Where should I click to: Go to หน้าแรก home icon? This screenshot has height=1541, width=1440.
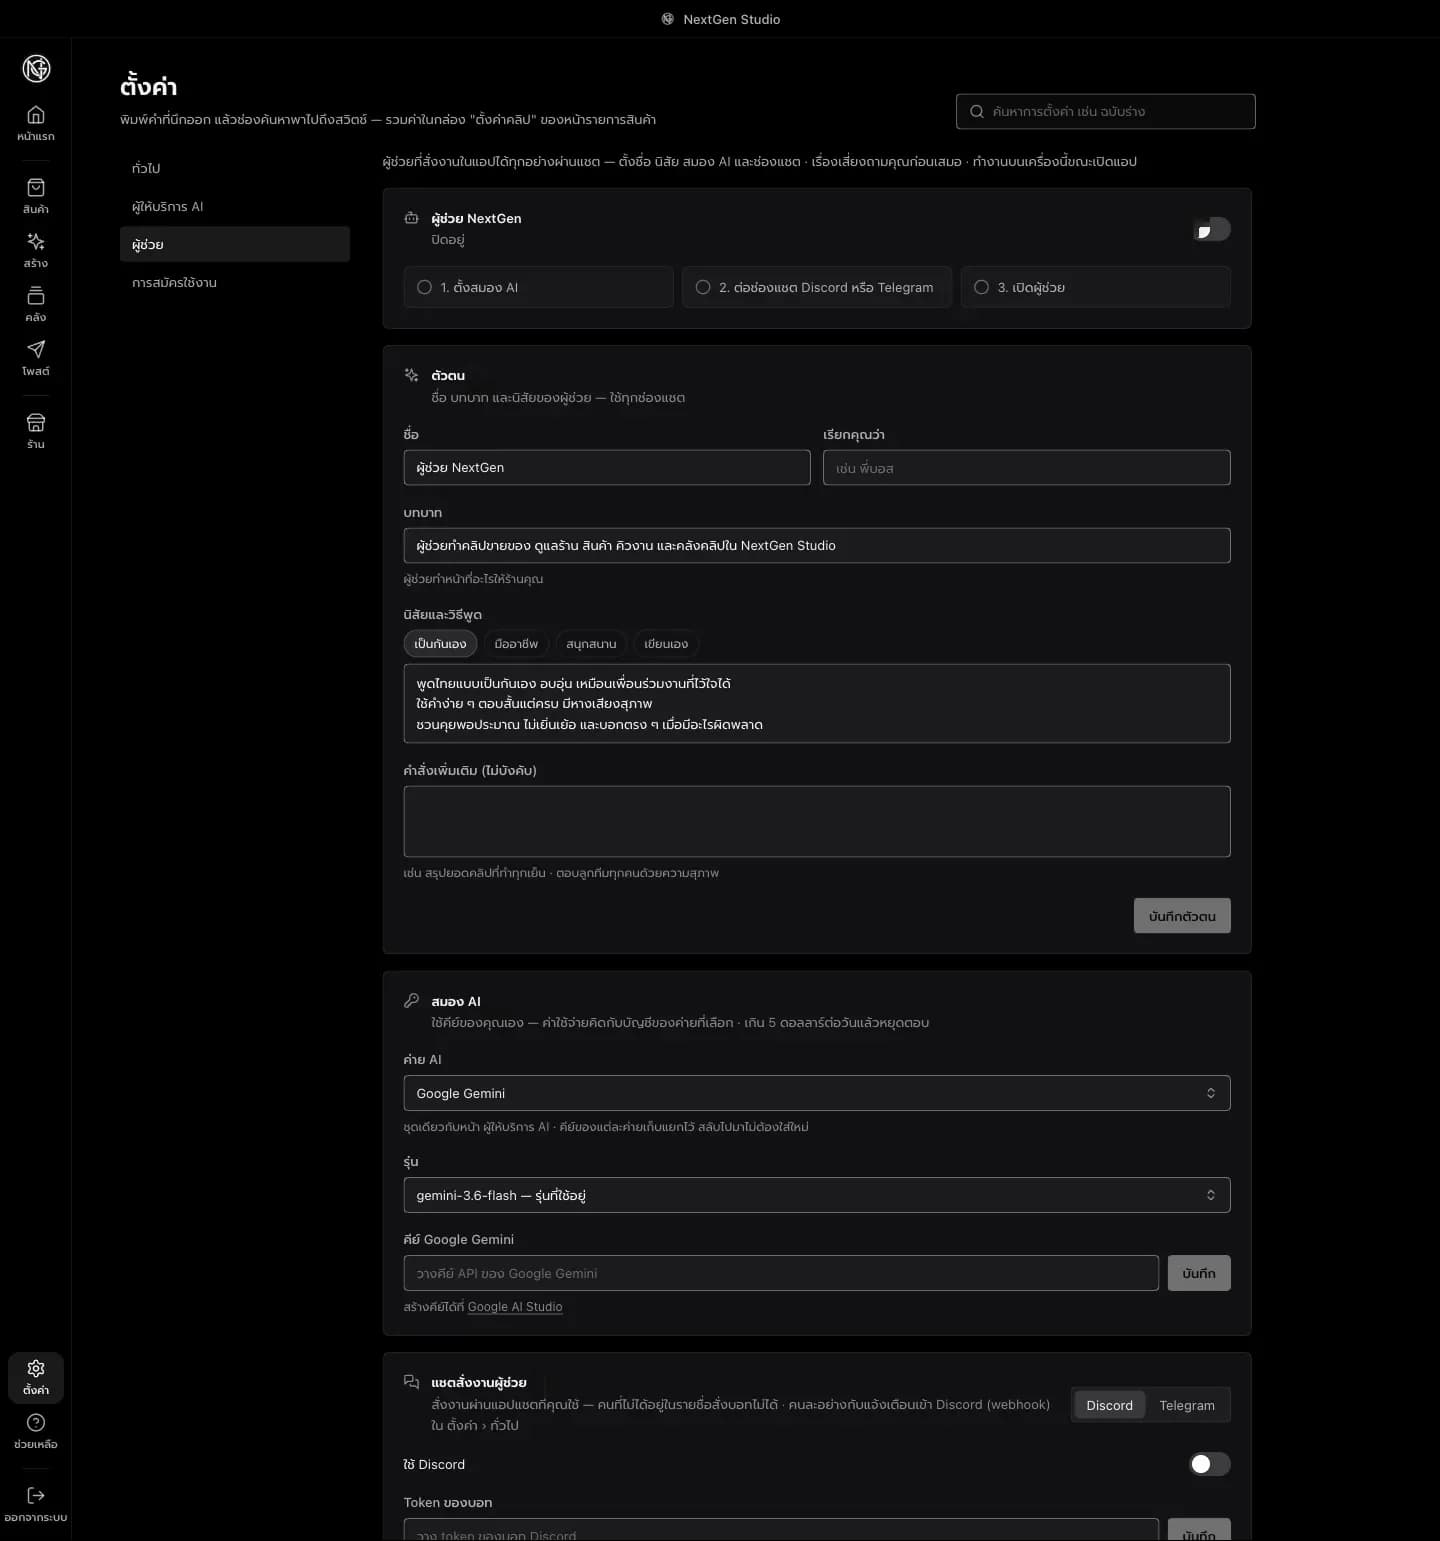point(36,114)
